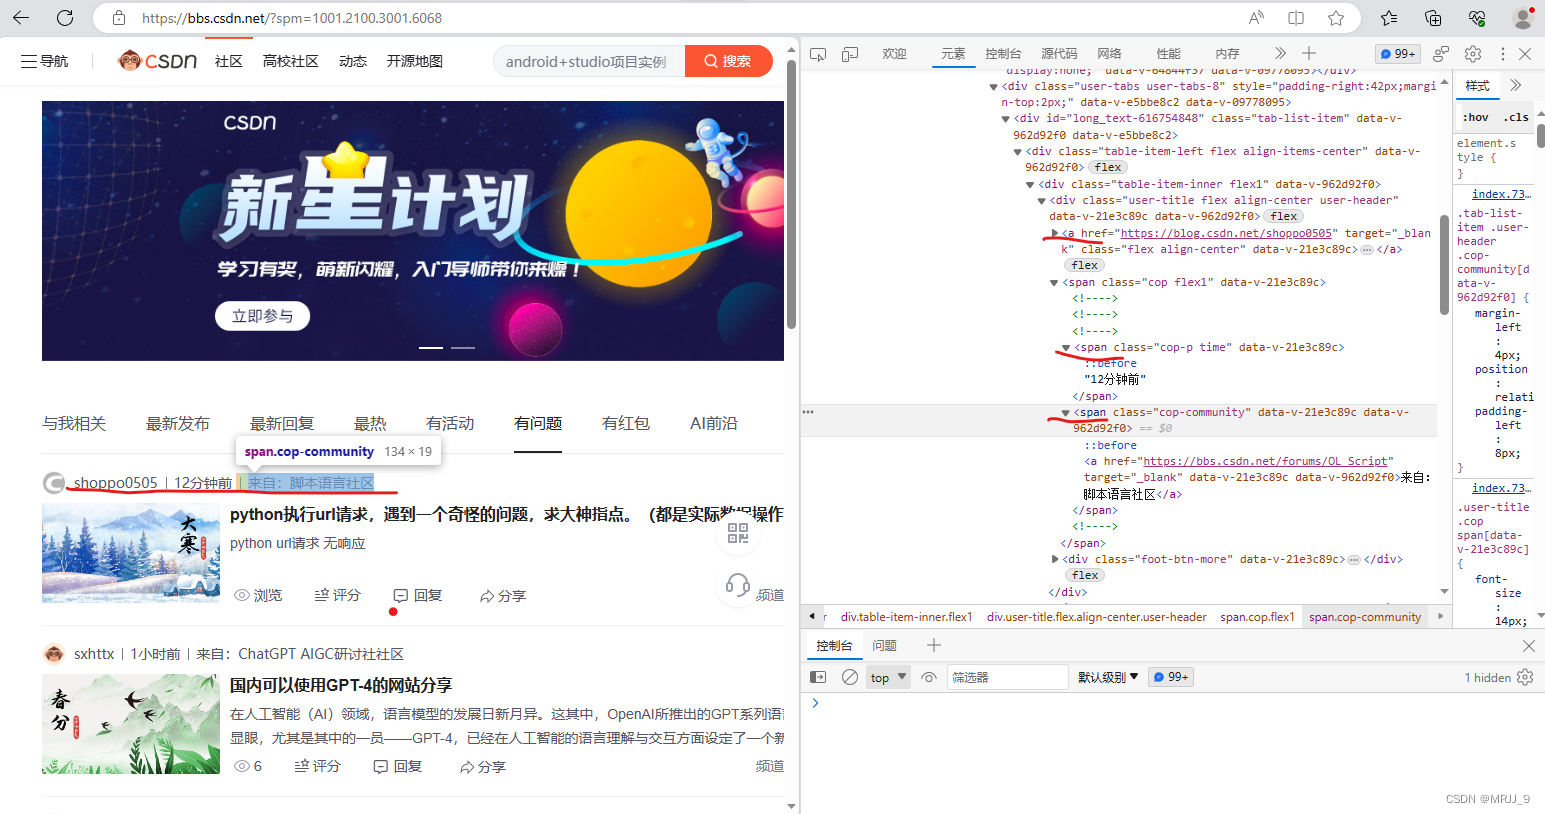Show more styles pane tabs chevron
Viewport: 1545px width, 814px height.
pos(1516,86)
